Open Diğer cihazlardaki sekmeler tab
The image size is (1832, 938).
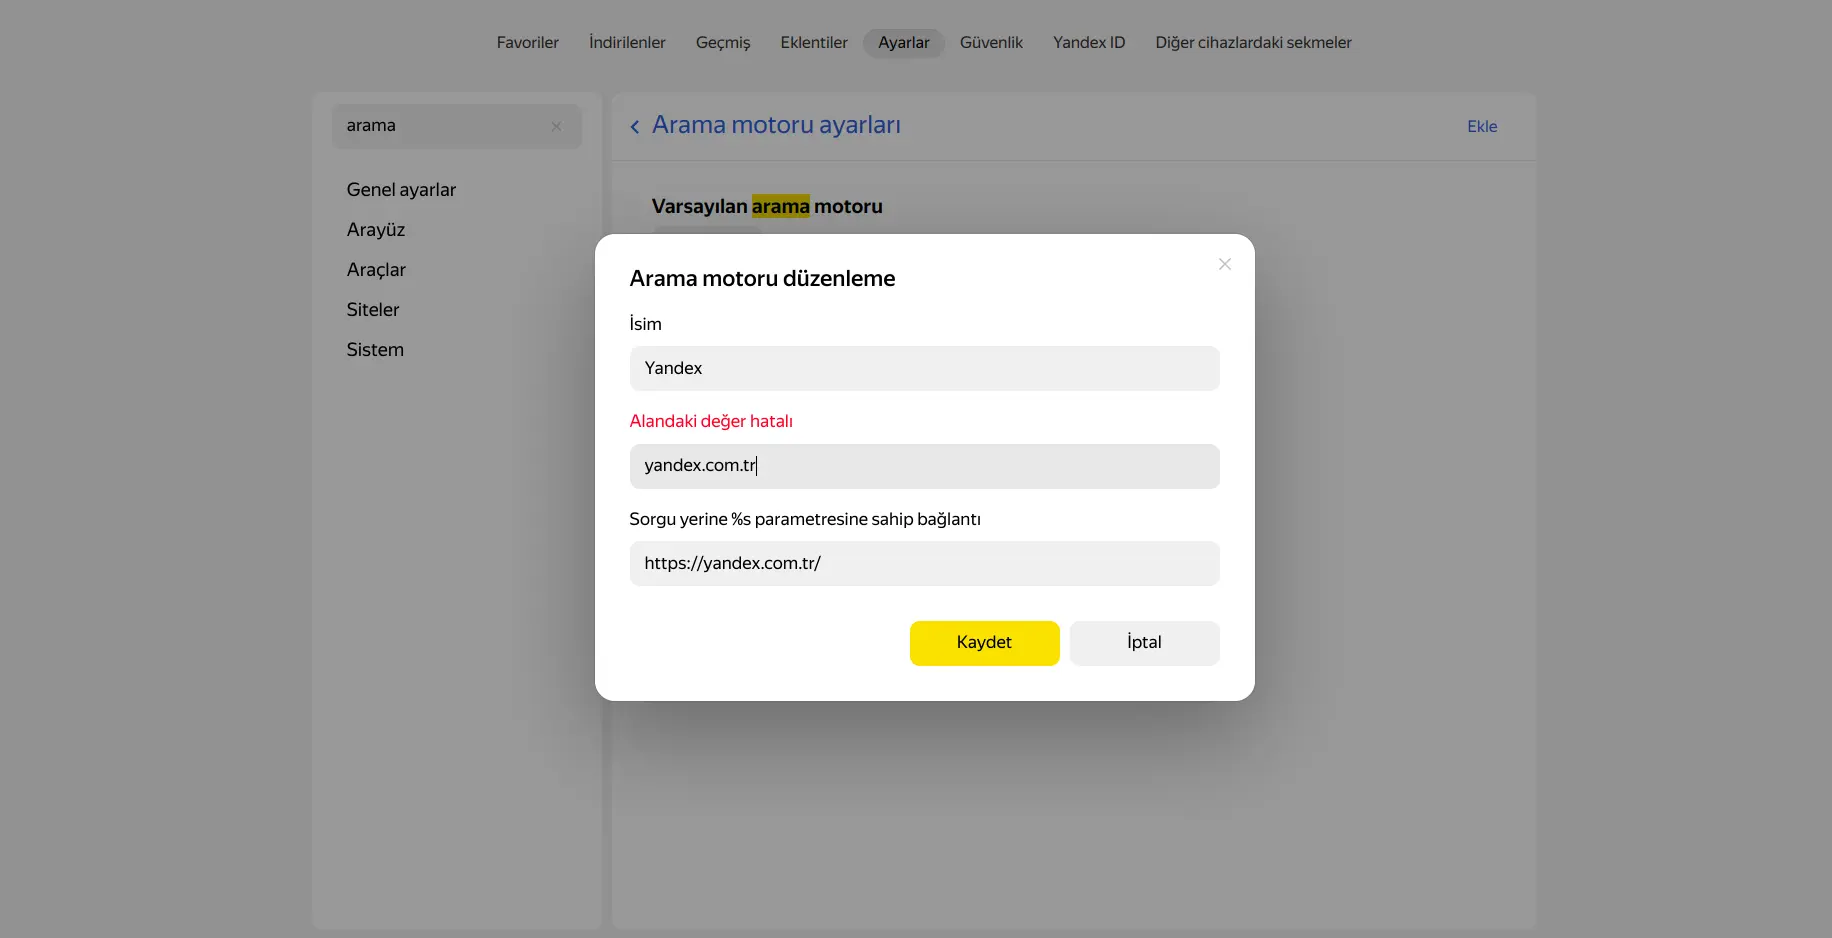coord(1253,43)
